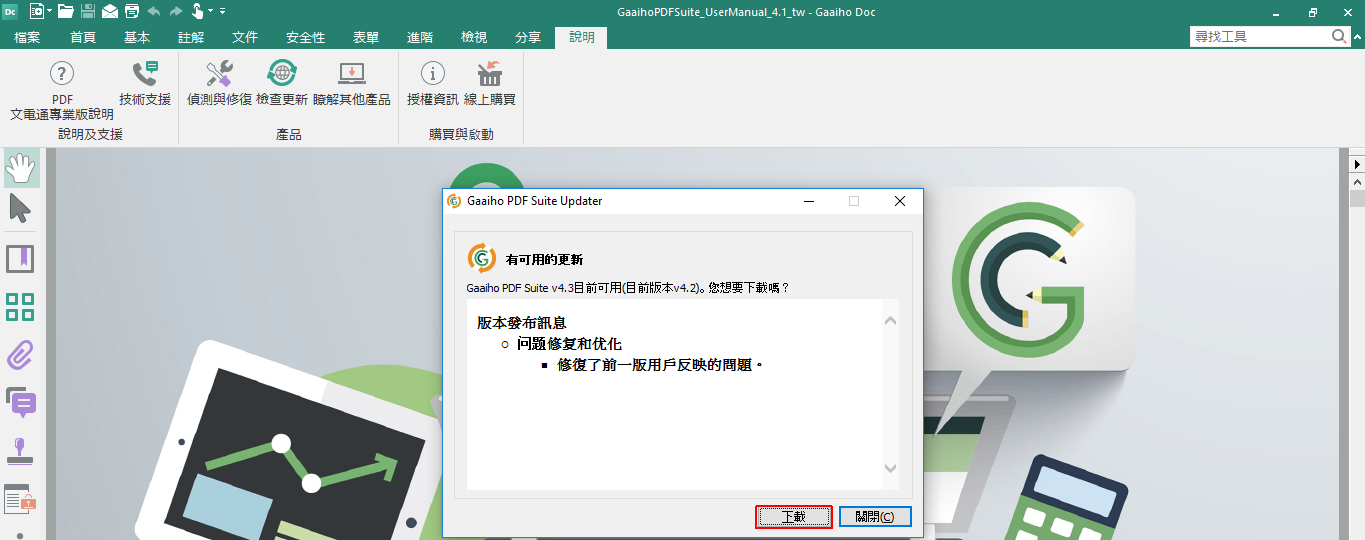Select the 說明 tab
This screenshot has width=1365, height=540.
point(582,37)
